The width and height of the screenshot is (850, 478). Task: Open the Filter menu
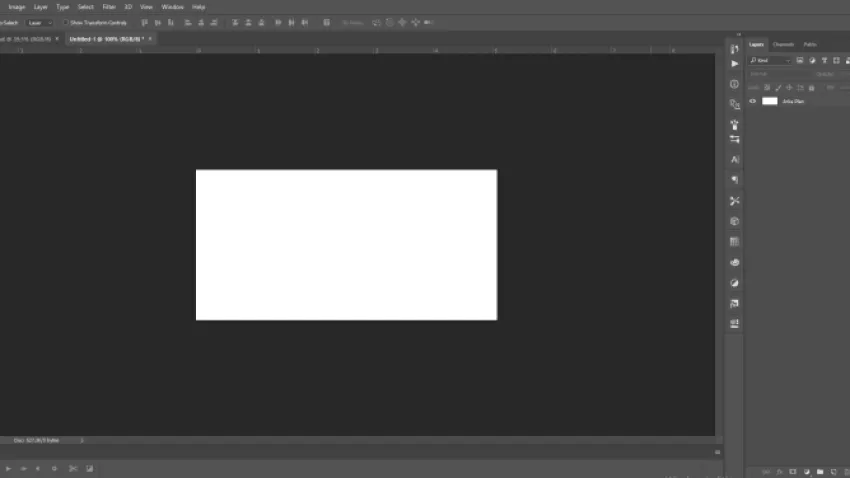point(109,6)
